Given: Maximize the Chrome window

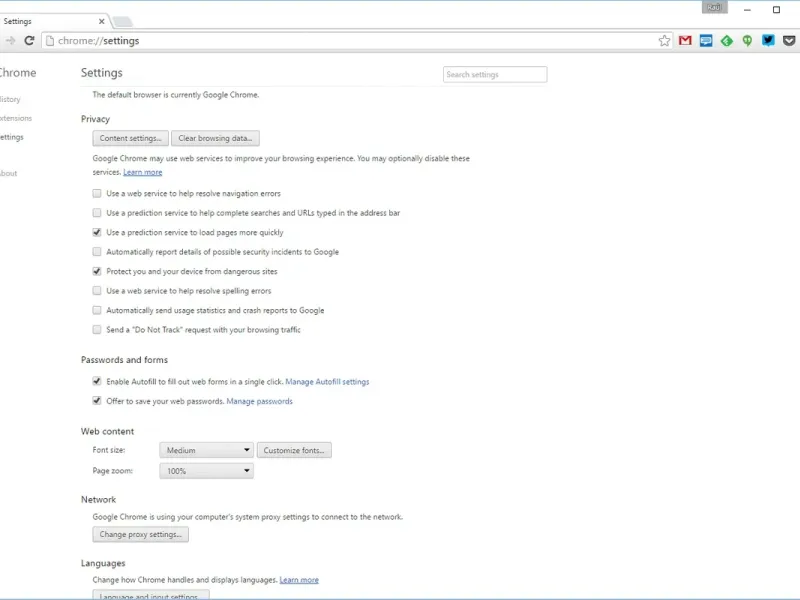Looking at the screenshot, I should [x=776, y=10].
